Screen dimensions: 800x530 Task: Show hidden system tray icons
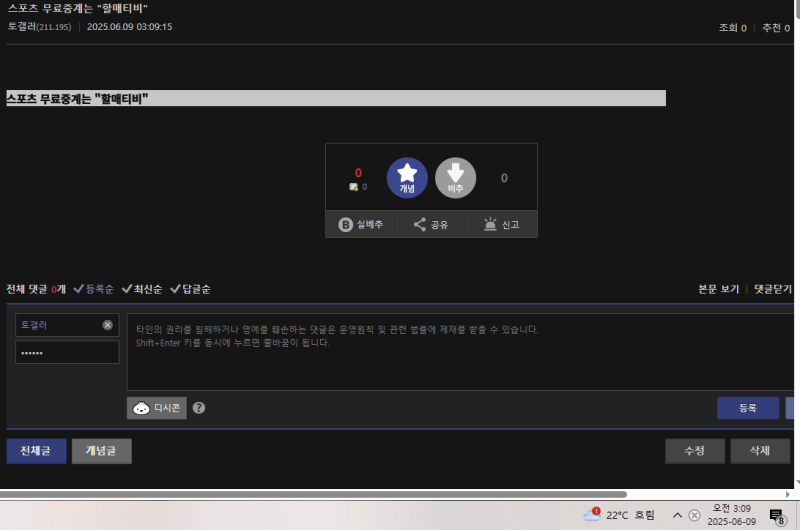point(677,515)
